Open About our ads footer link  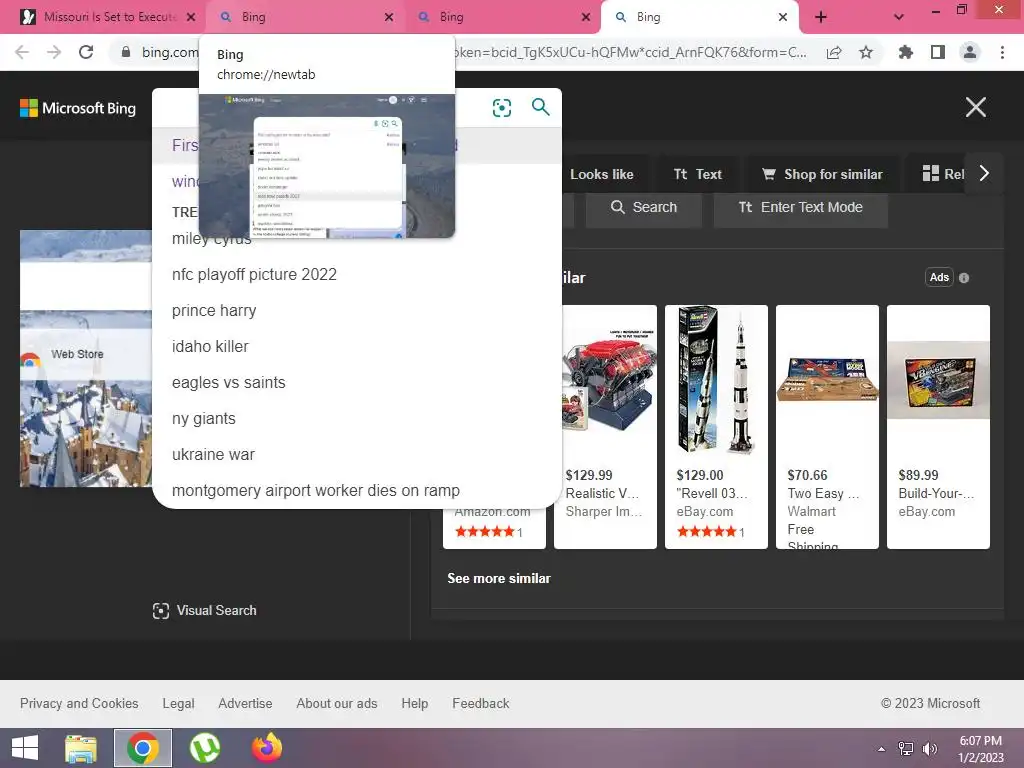337,703
